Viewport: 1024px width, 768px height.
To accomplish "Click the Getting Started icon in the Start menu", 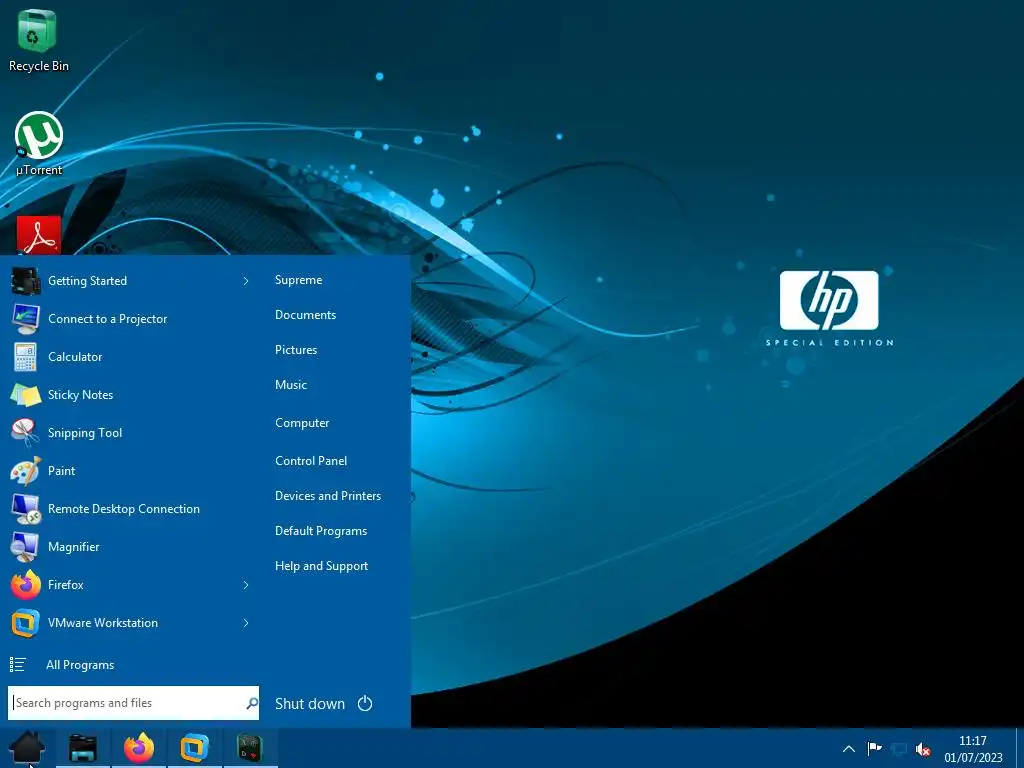I will (25, 281).
